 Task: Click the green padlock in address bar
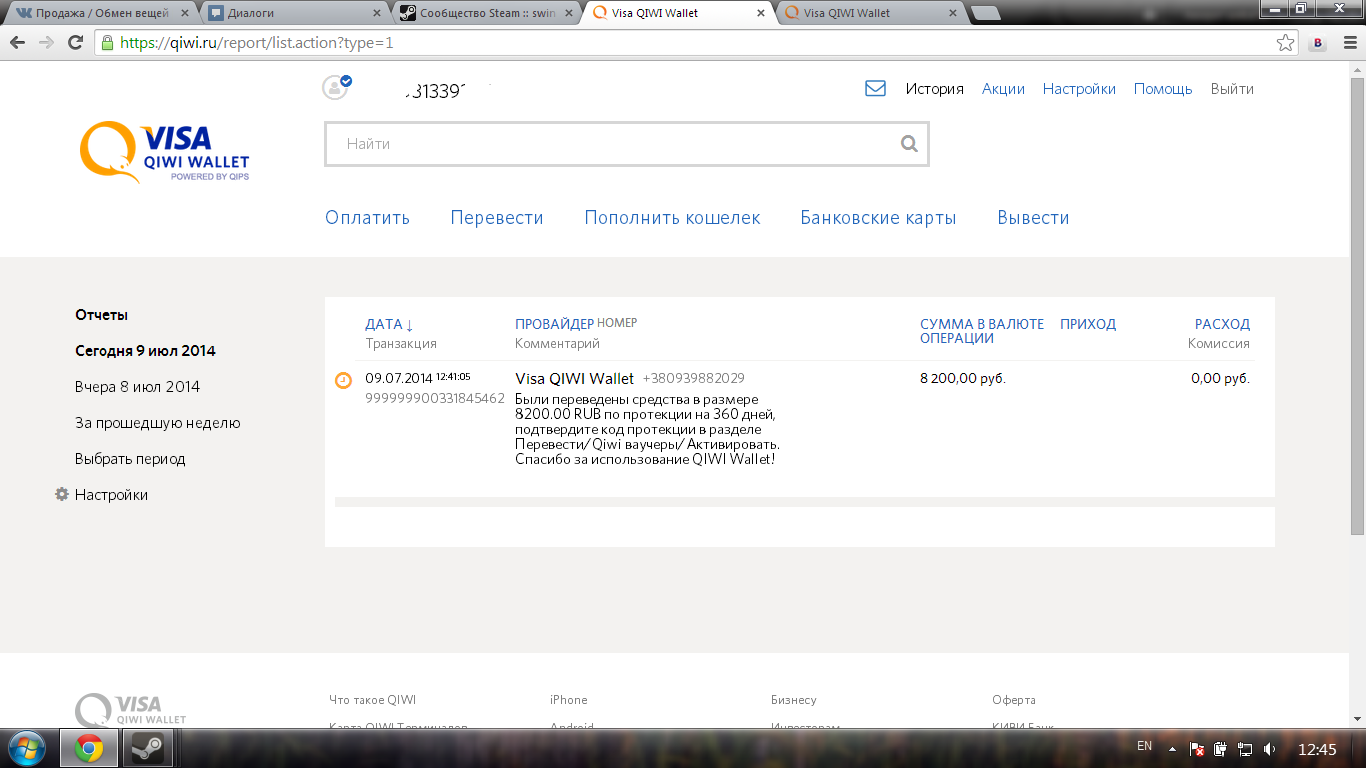pyautogui.click(x=107, y=43)
